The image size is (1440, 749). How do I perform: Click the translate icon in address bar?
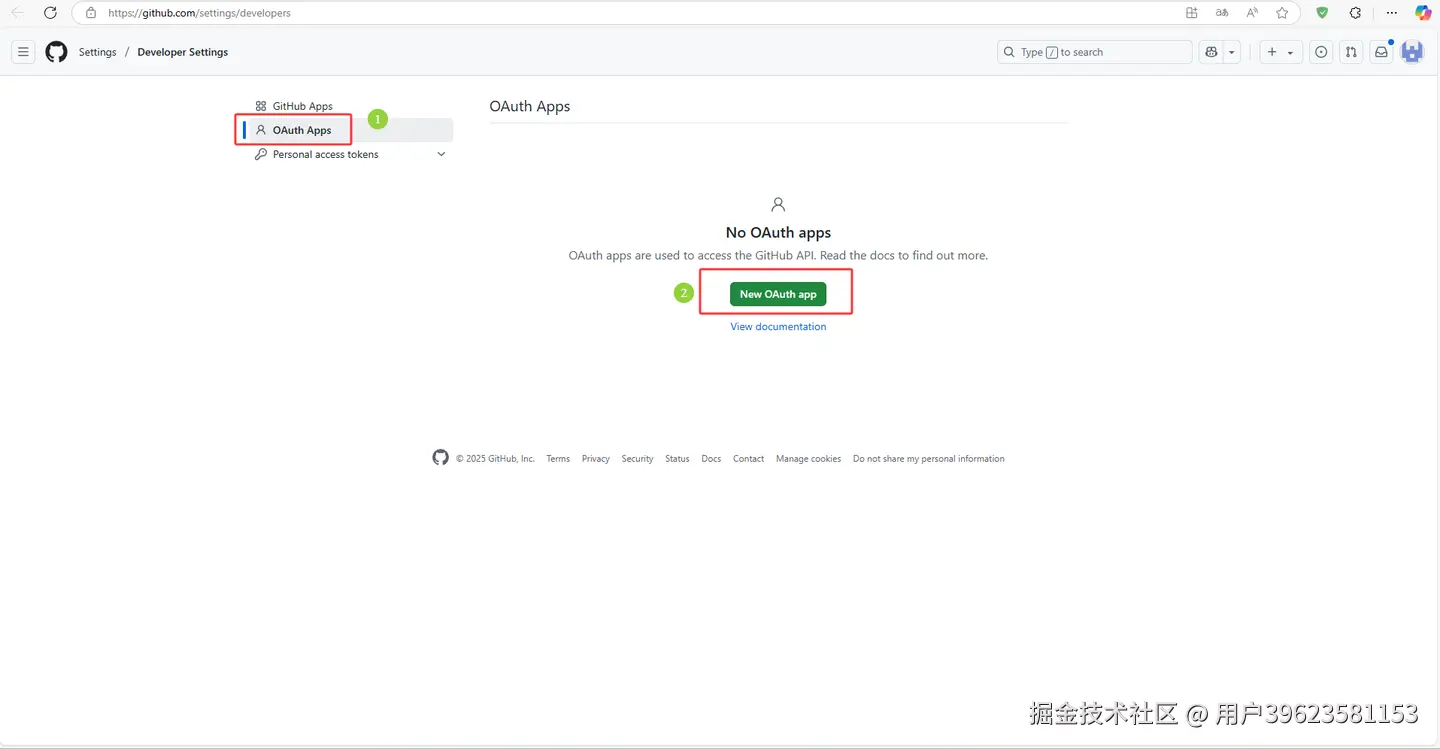[x=1221, y=13]
